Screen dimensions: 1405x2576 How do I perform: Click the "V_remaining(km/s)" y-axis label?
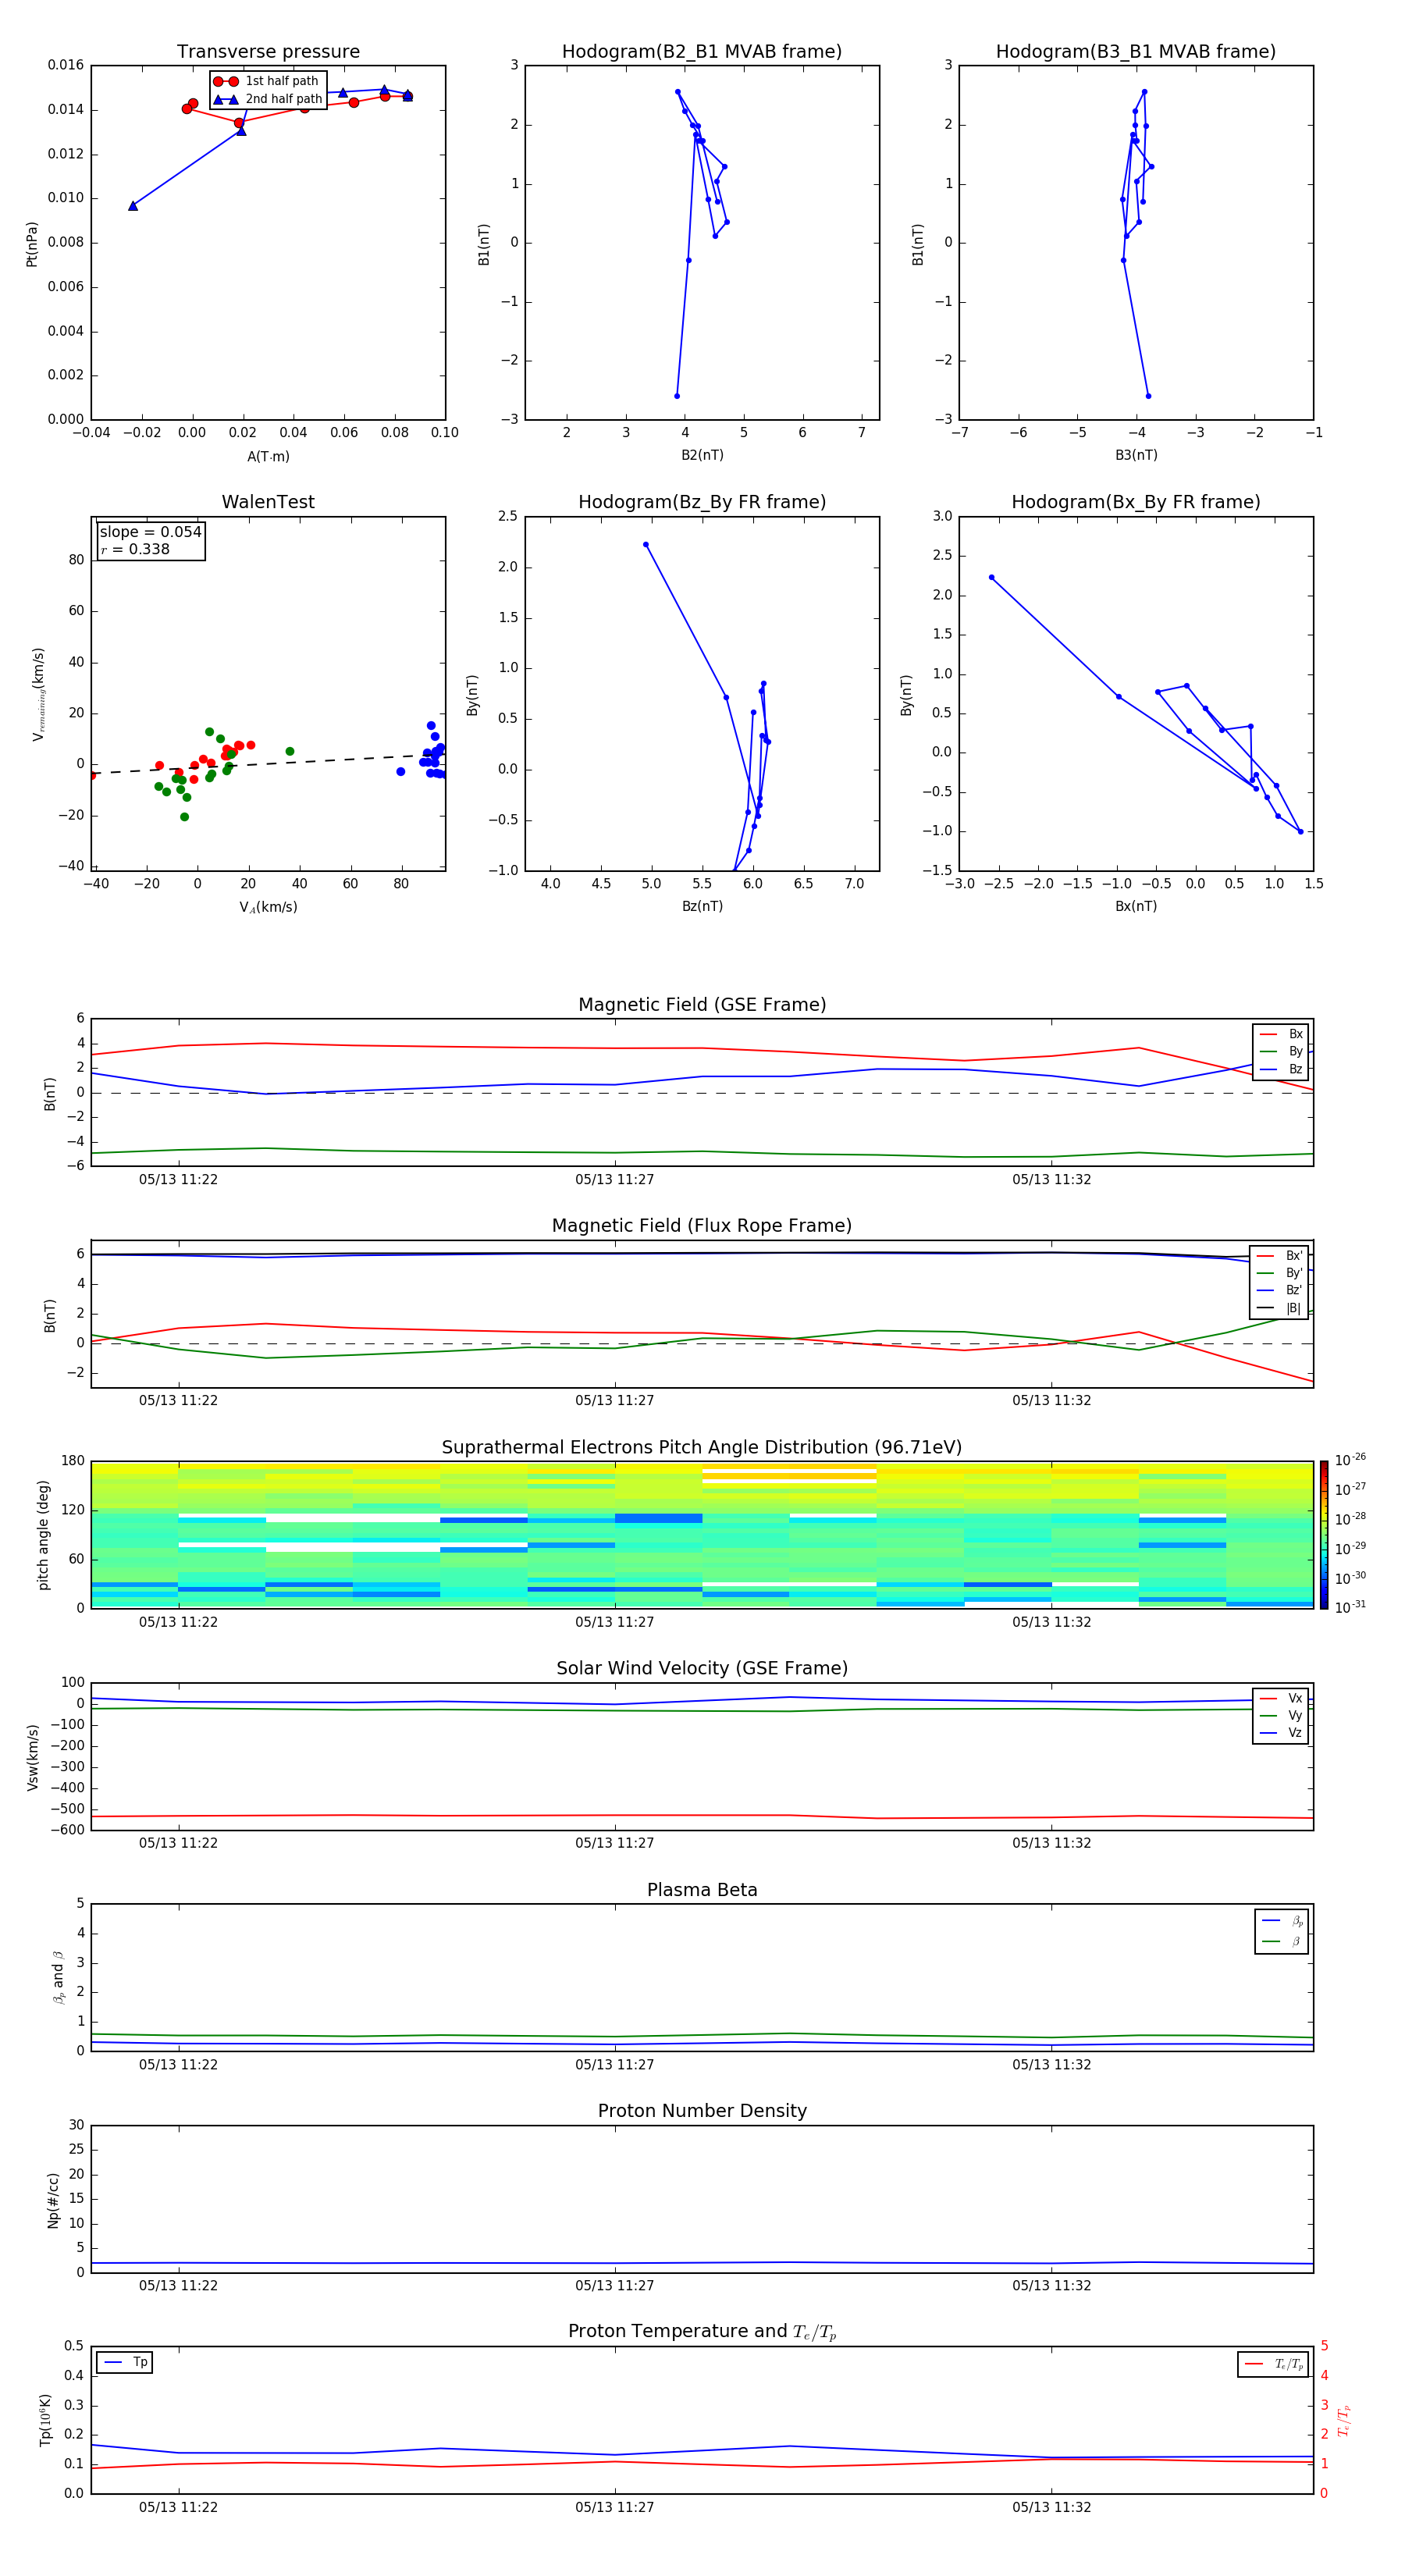[x=38, y=694]
